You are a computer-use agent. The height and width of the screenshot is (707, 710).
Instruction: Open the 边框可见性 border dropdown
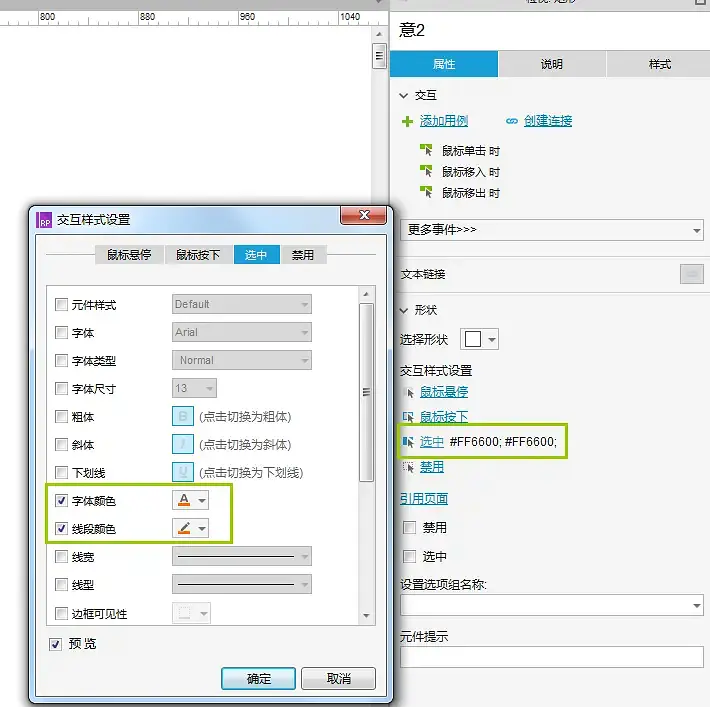(191, 613)
